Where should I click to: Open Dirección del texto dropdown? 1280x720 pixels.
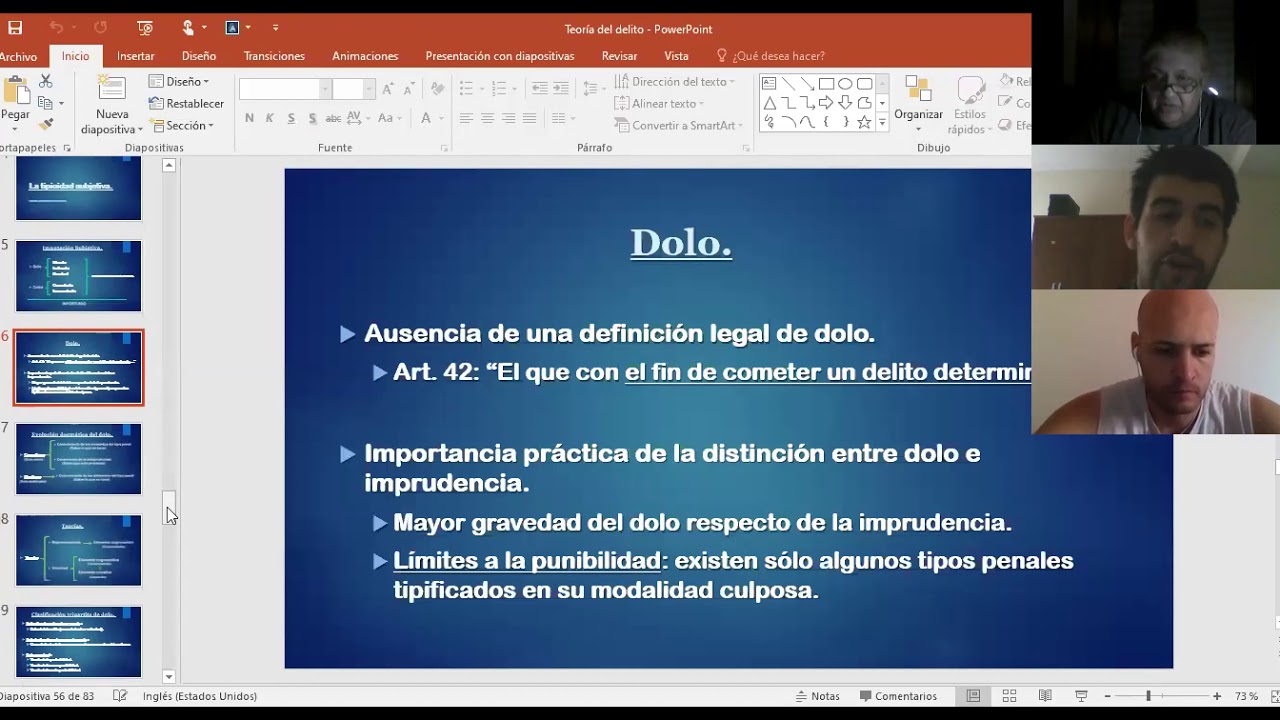pos(675,82)
